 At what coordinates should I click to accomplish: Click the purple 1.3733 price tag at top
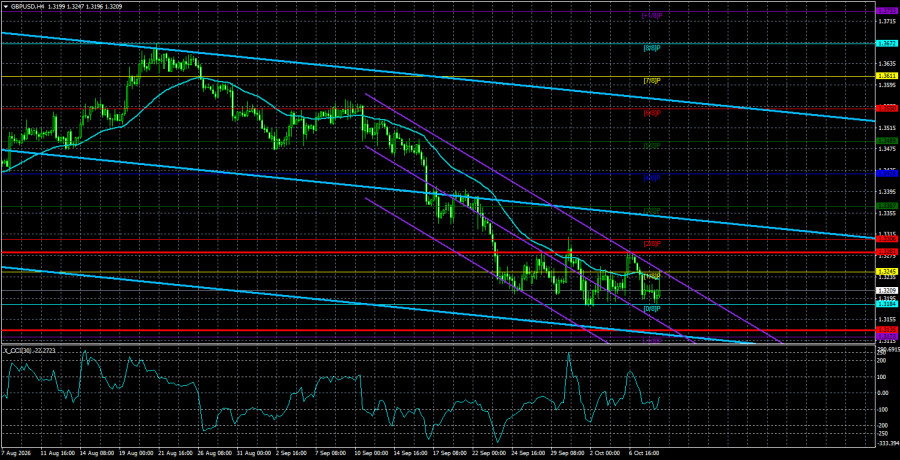coord(885,11)
